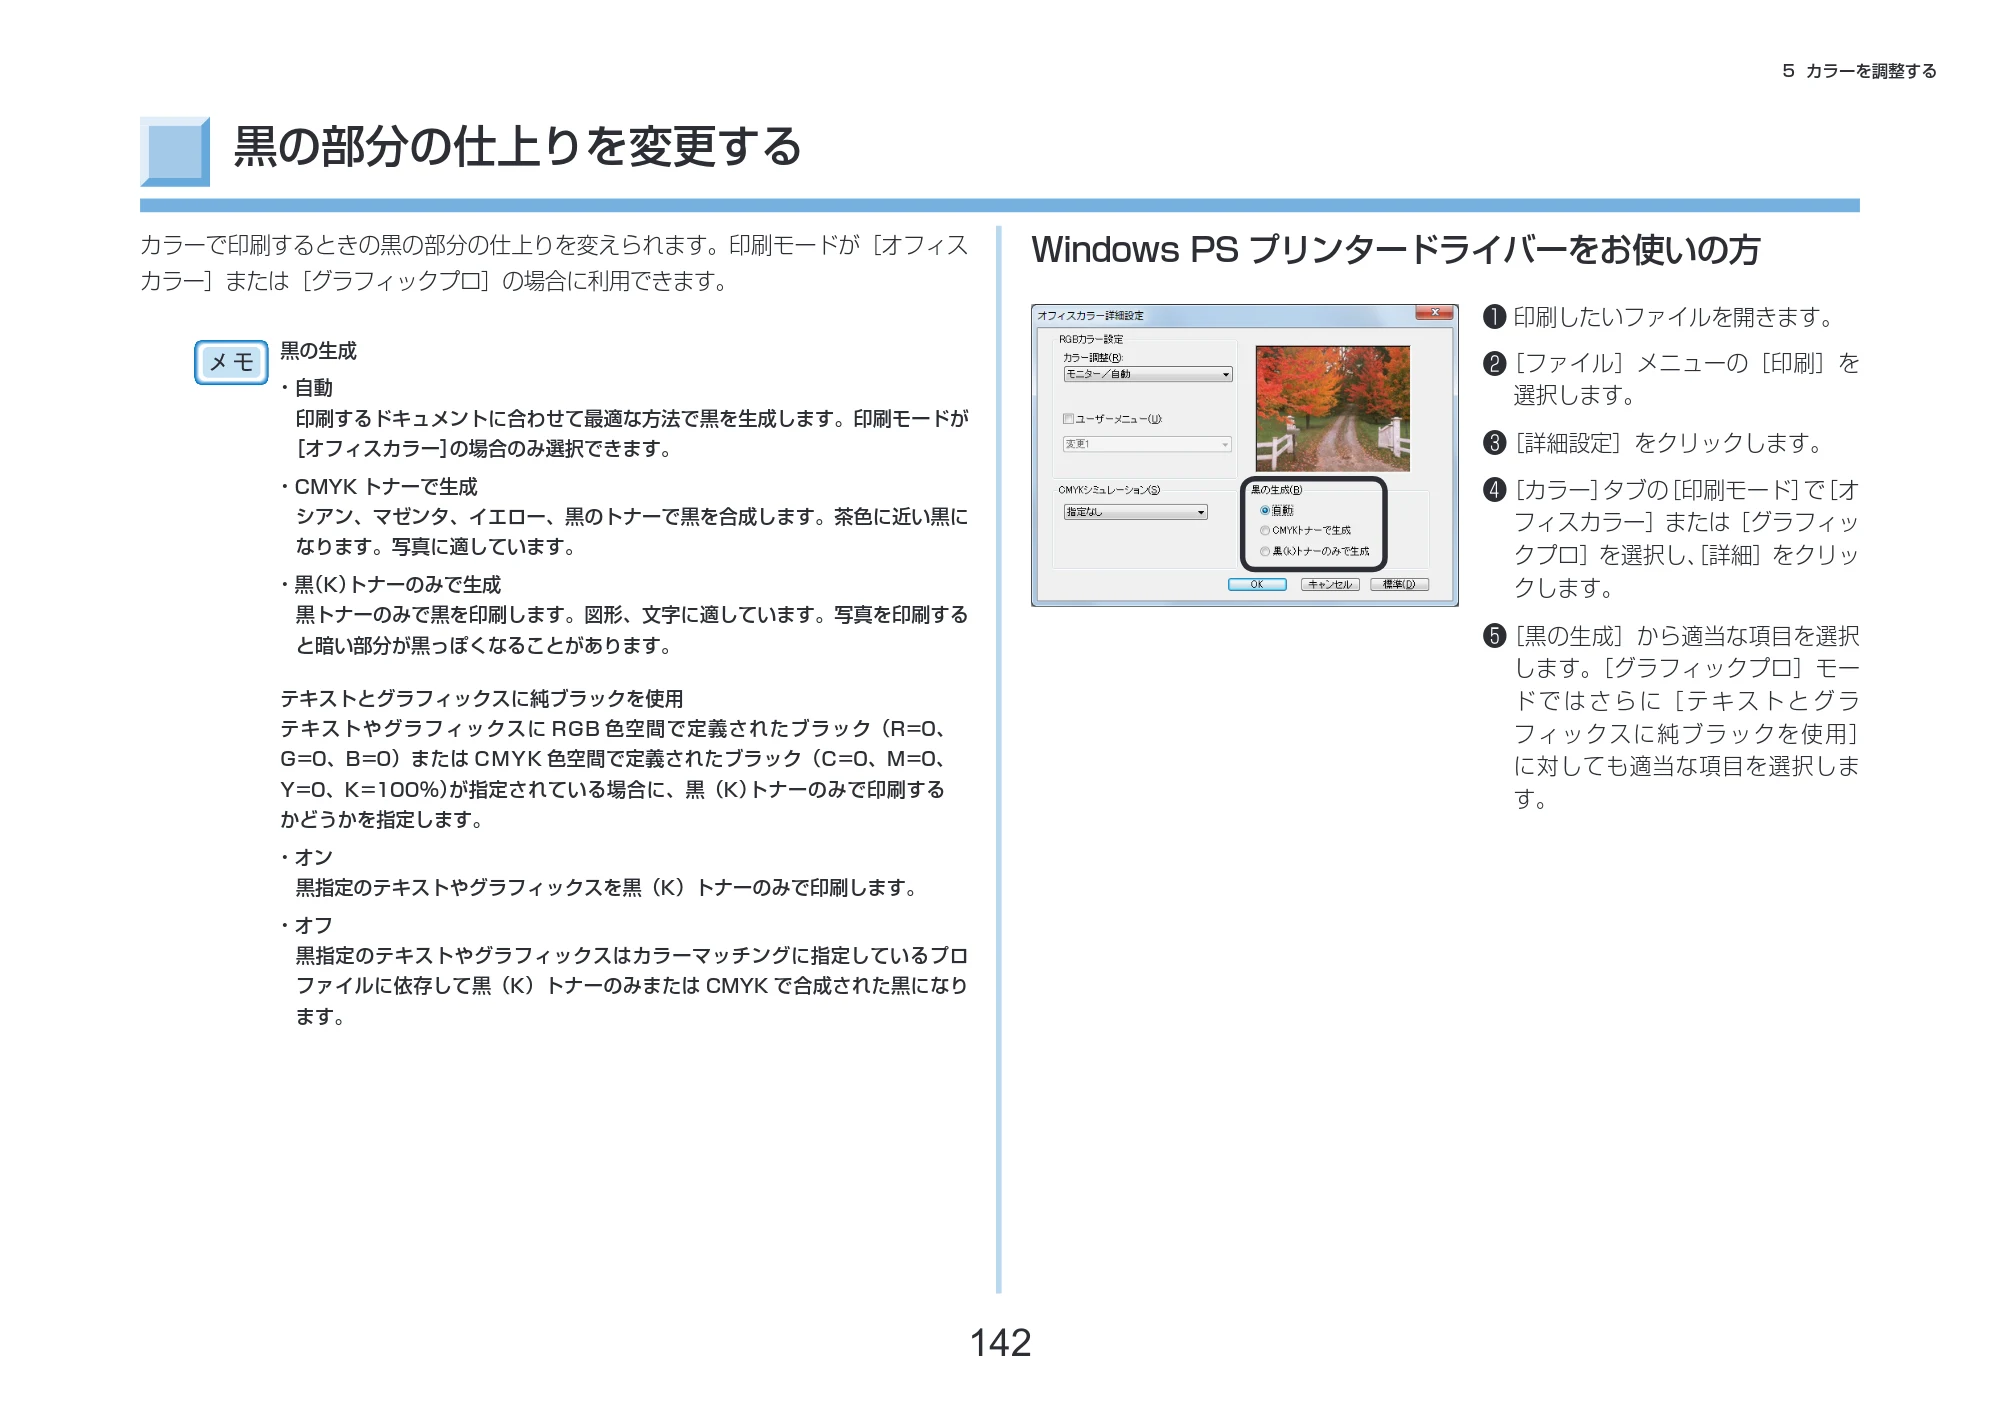The width and height of the screenshot is (2001, 1417).
Task: Confirm the dialog with OK
Action: pos(1257,584)
